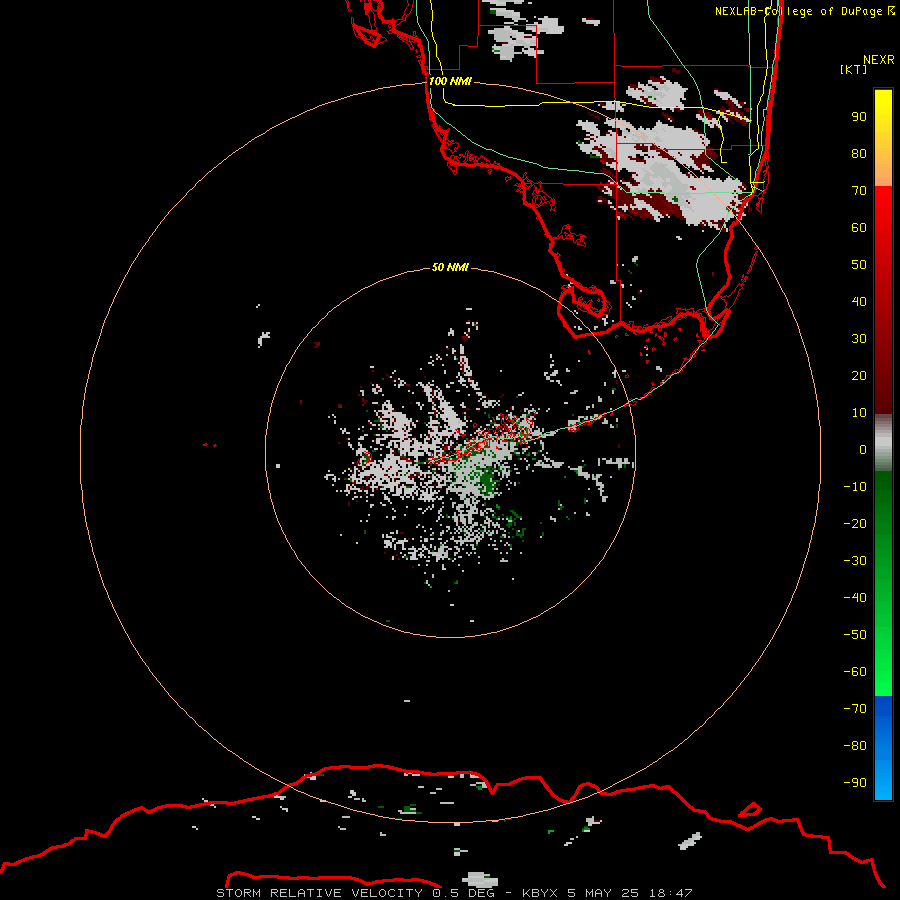Click the 0 value on velocity scale
Screen dimensions: 900x900
863,449
